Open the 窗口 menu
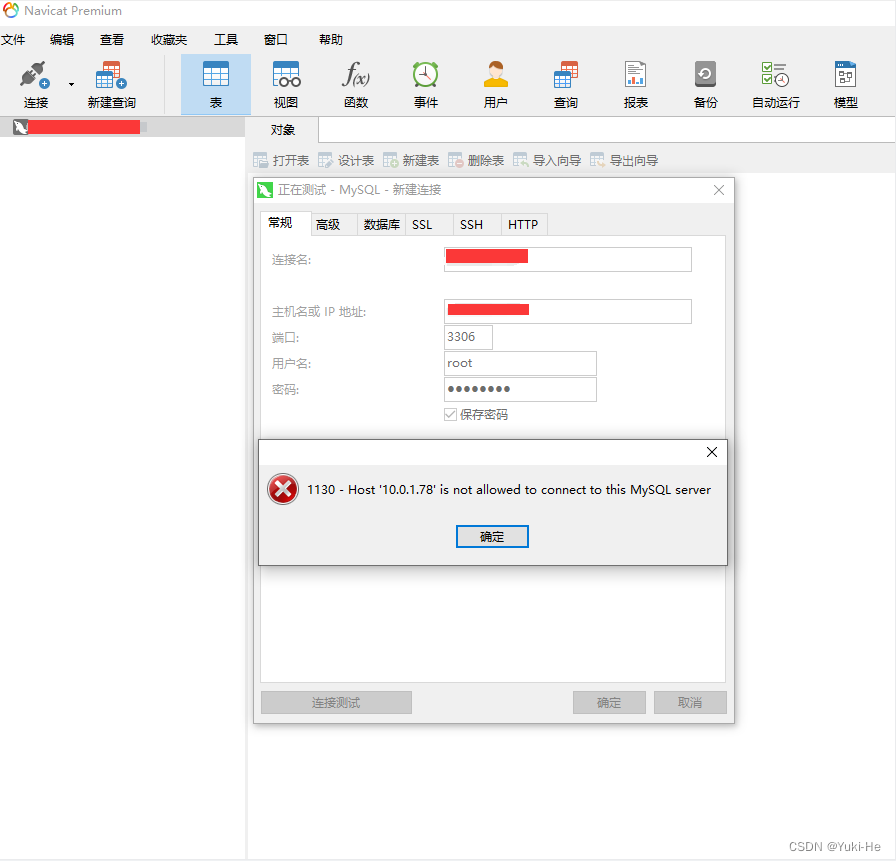 click(x=275, y=39)
